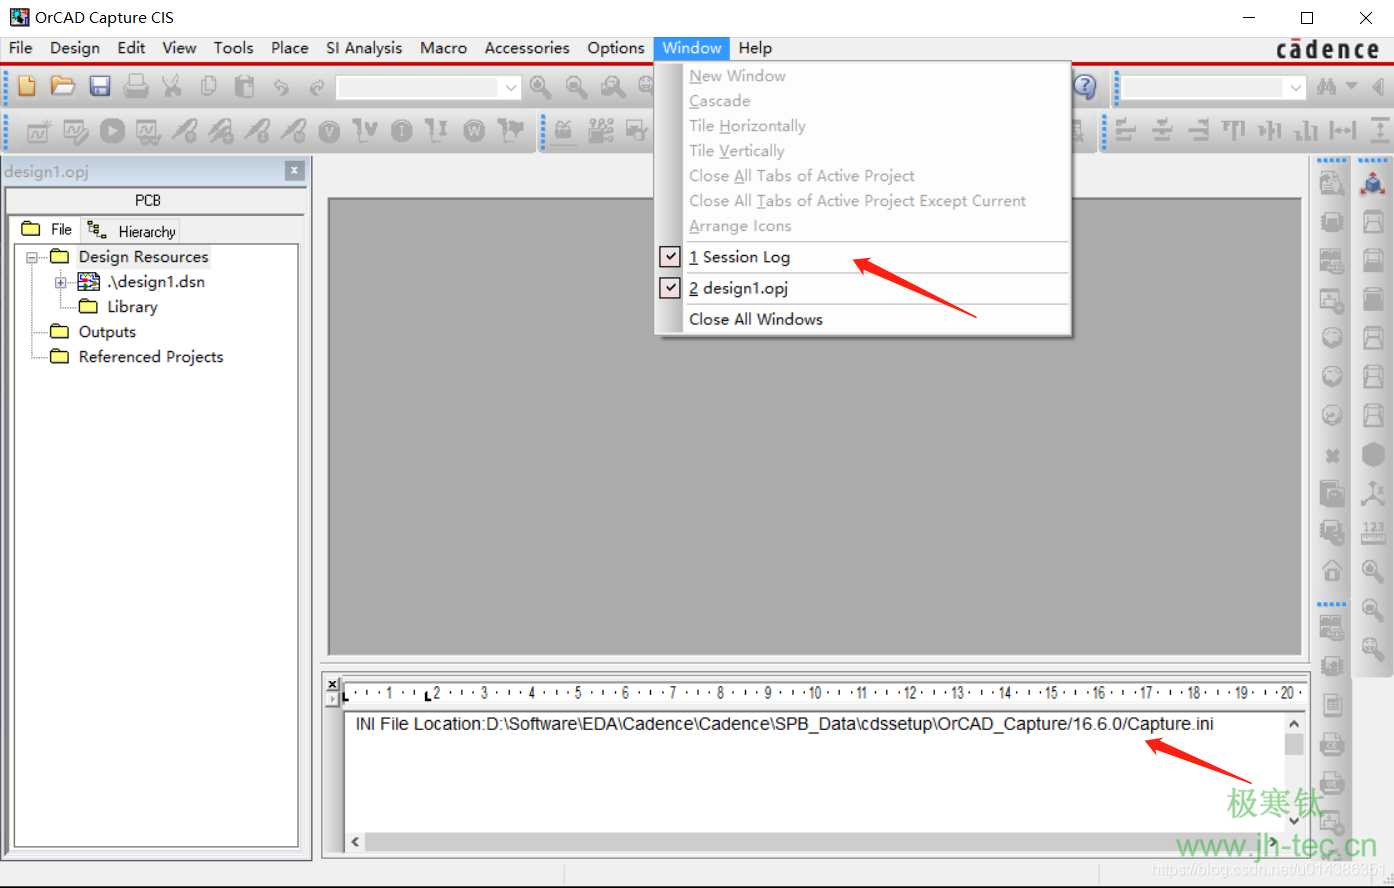This screenshot has width=1394, height=888.
Task: Open the help question mark icon
Action: pyautogui.click(x=1085, y=87)
